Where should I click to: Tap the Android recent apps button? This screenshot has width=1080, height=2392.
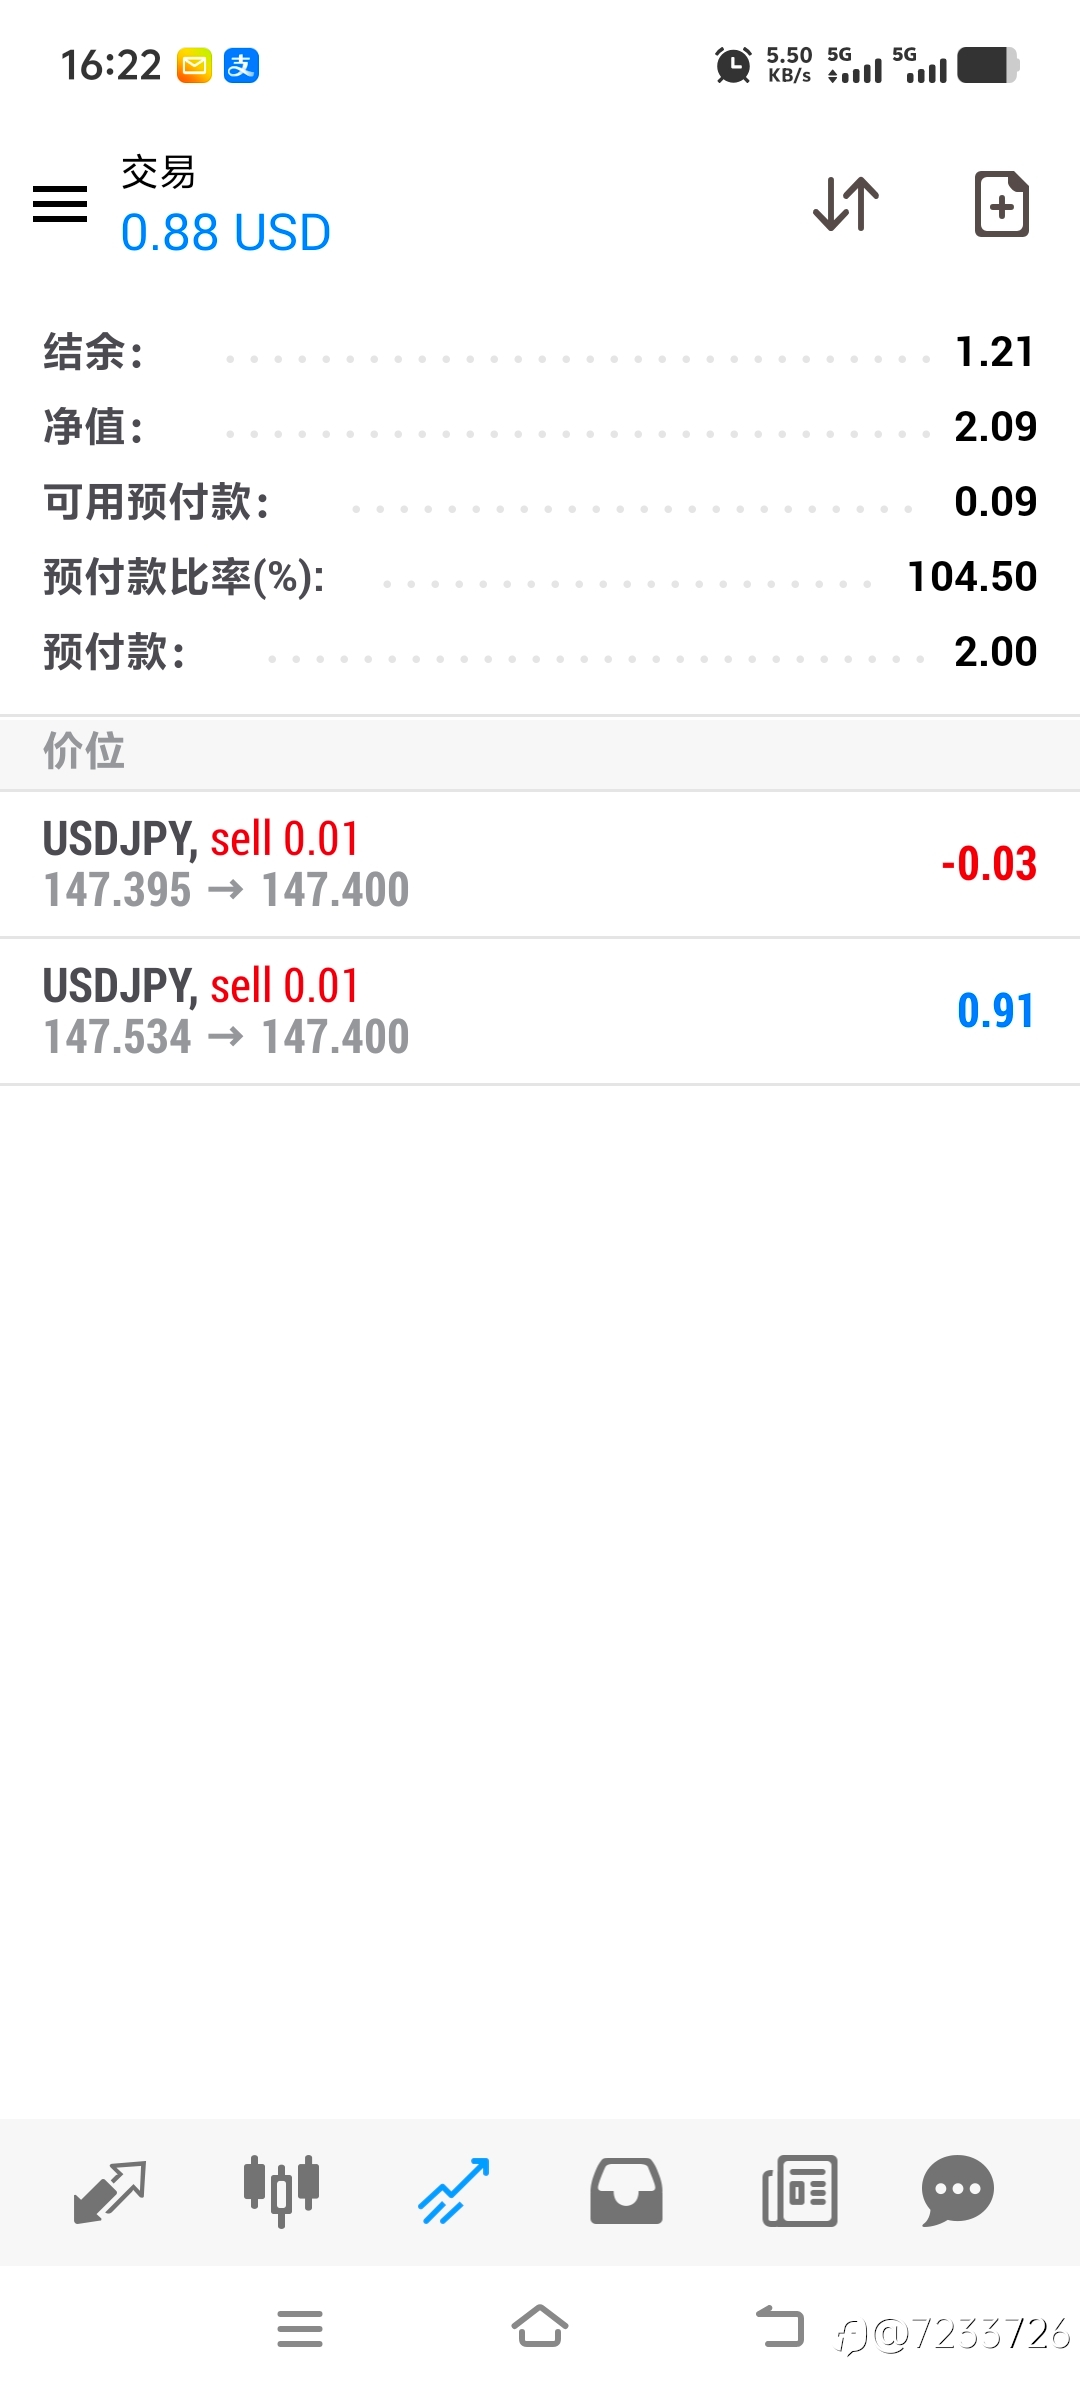coord(300,2328)
